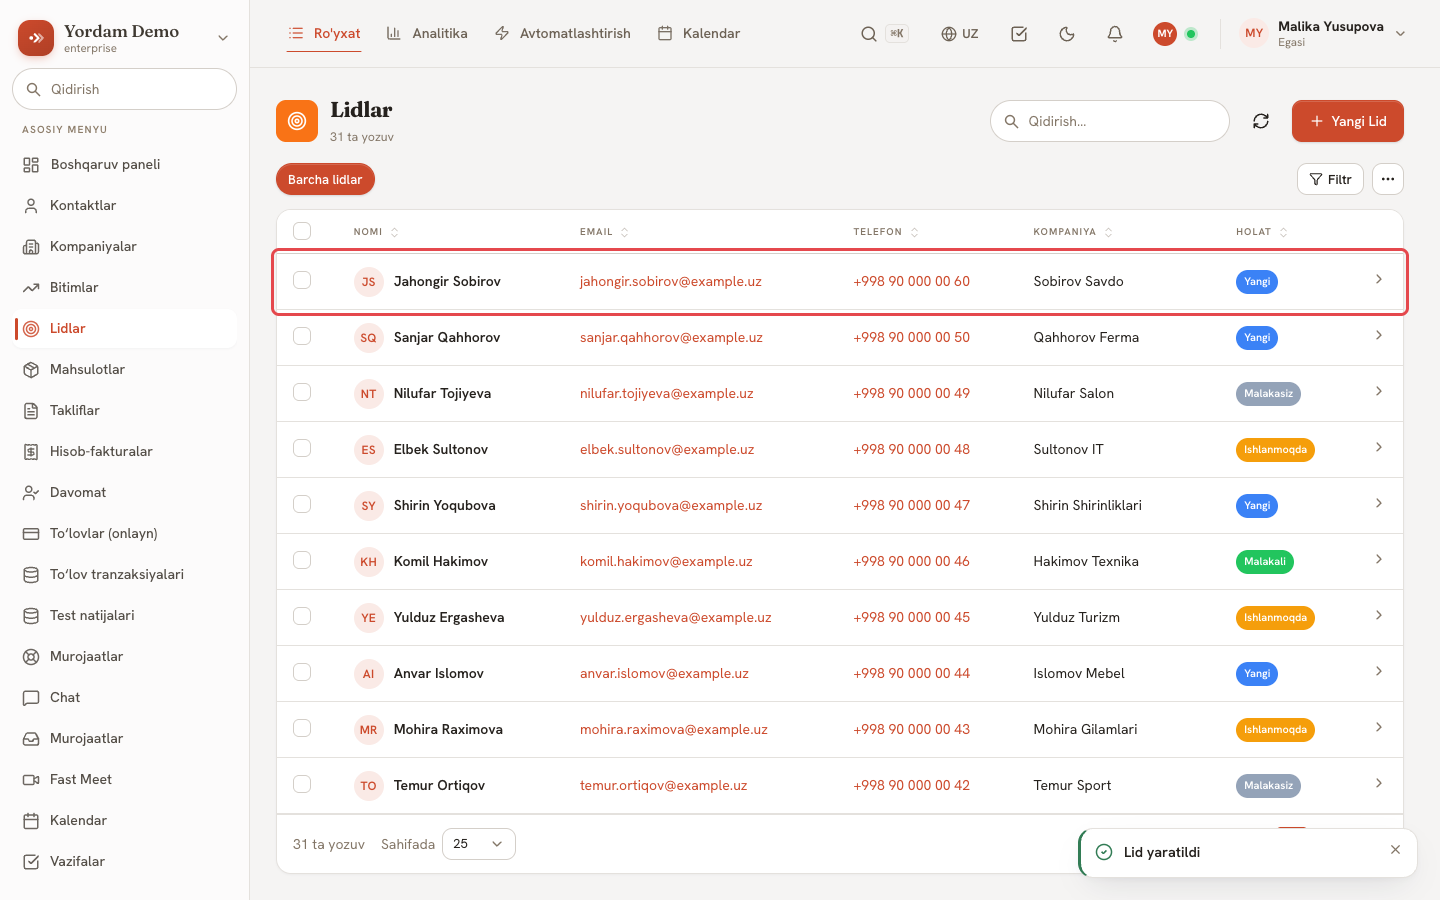Switch to the Analitika tab
Viewport: 1440px width, 900px height.
pyautogui.click(x=427, y=34)
